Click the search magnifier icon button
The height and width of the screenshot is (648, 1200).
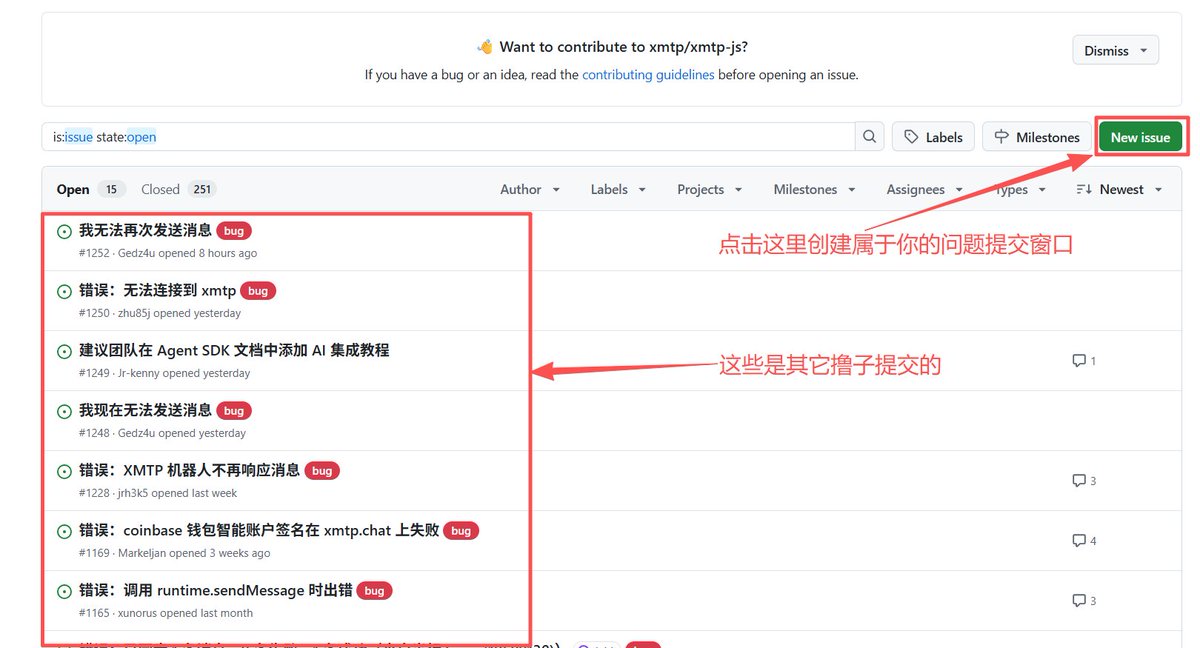click(869, 137)
